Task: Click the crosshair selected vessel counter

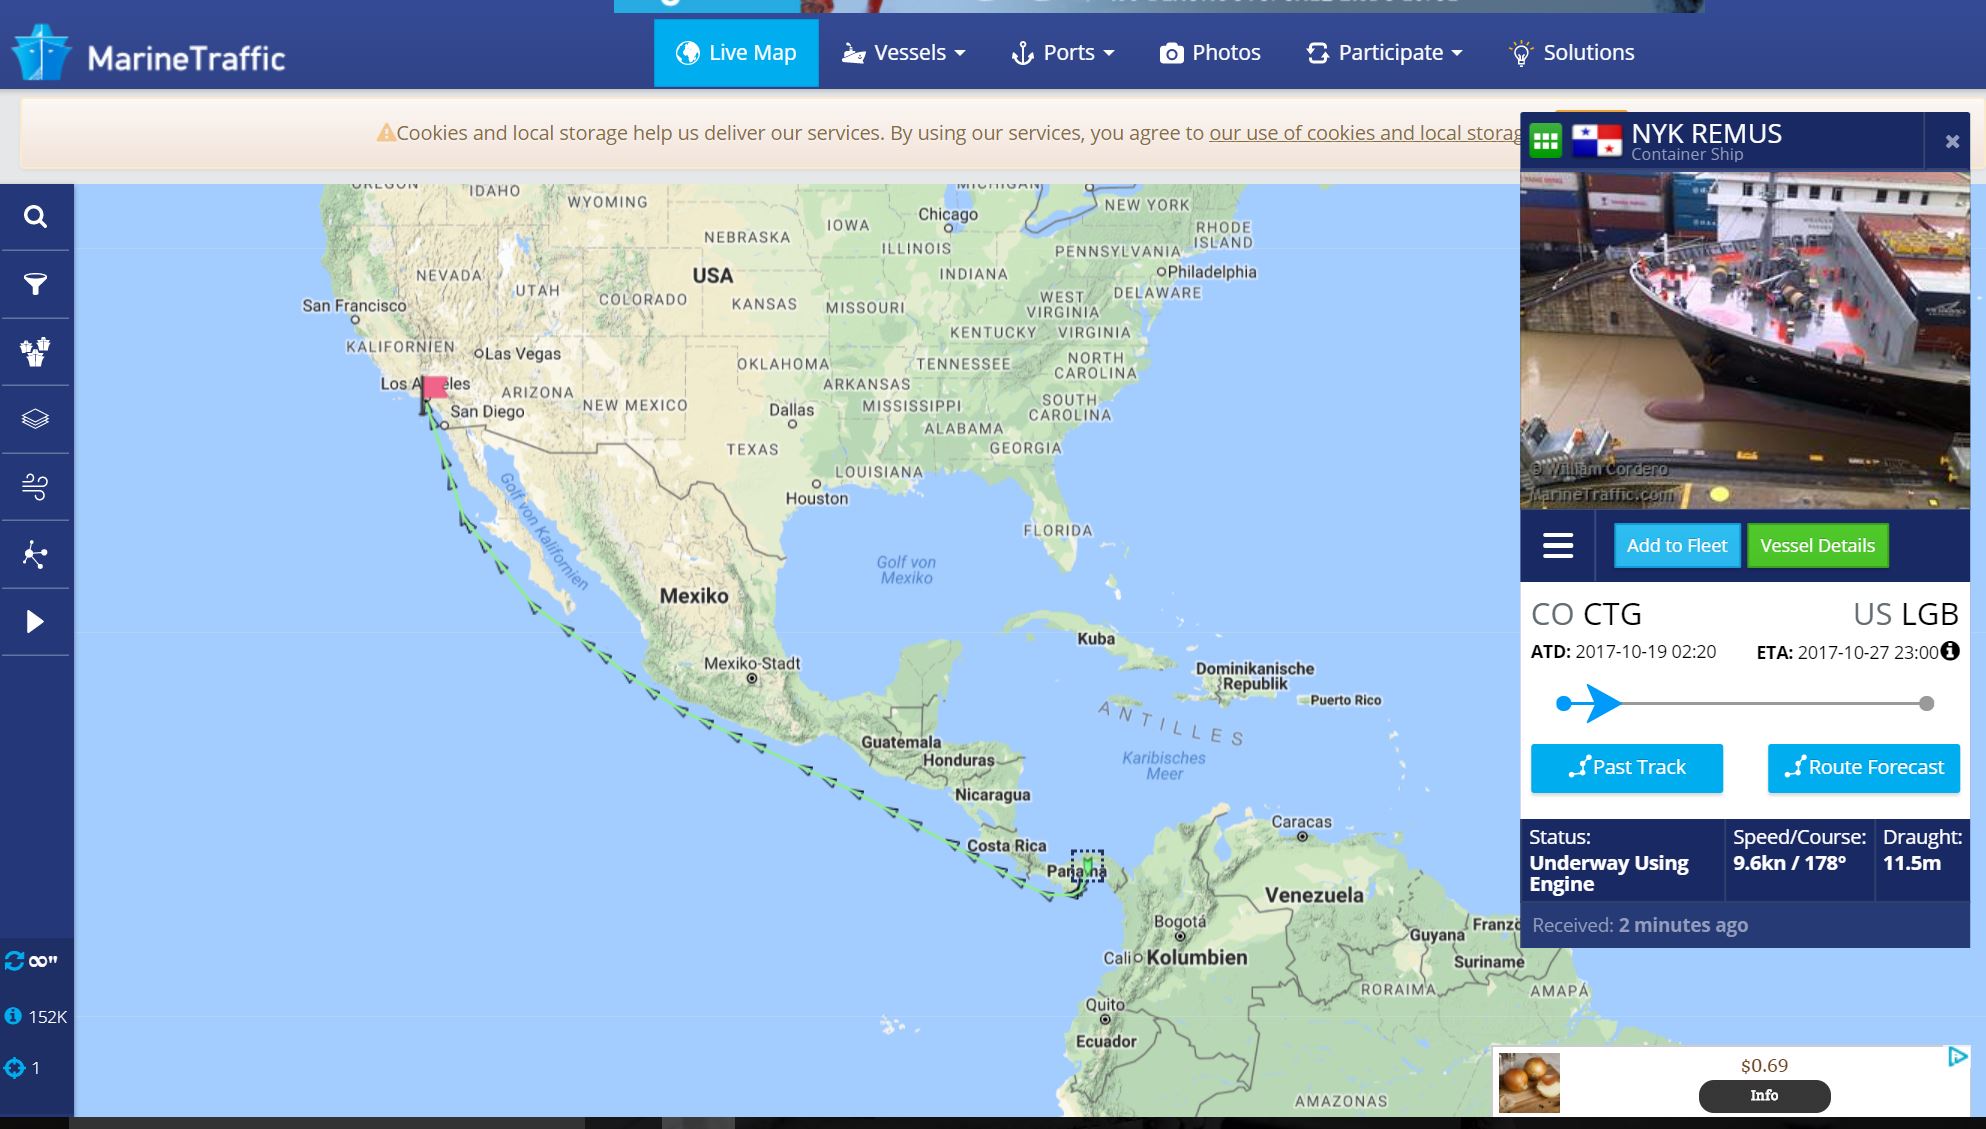Action: click(14, 1068)
